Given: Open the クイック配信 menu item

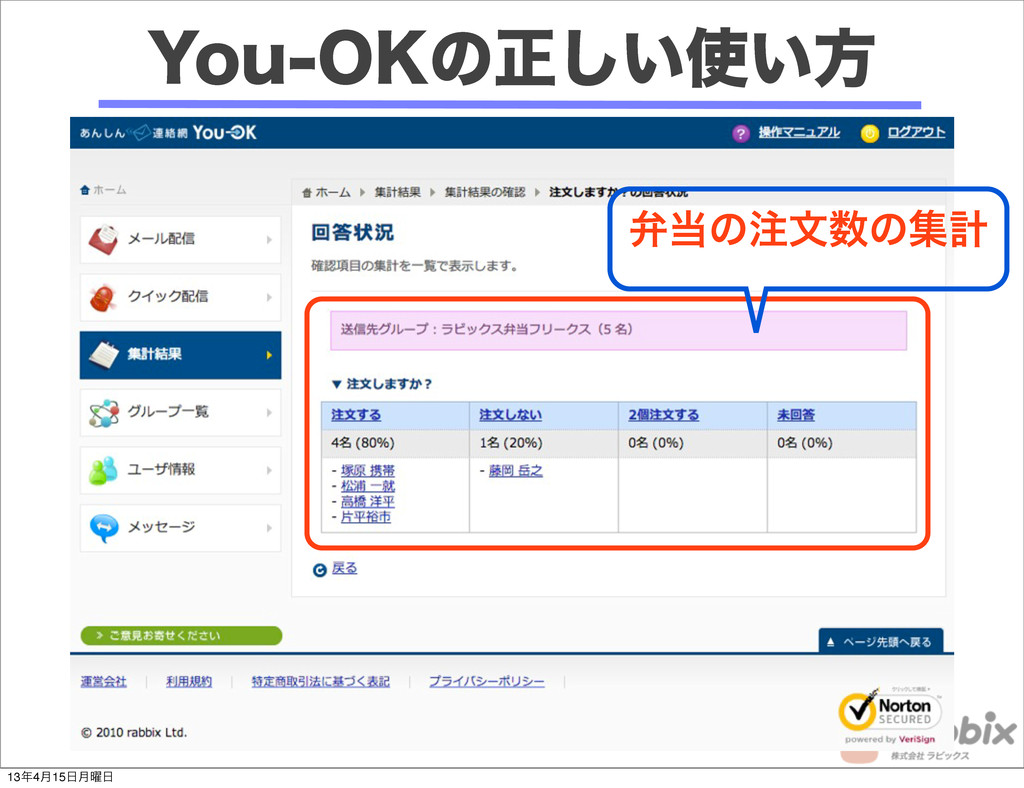Looking at the screenshot, I should point(180,297).
